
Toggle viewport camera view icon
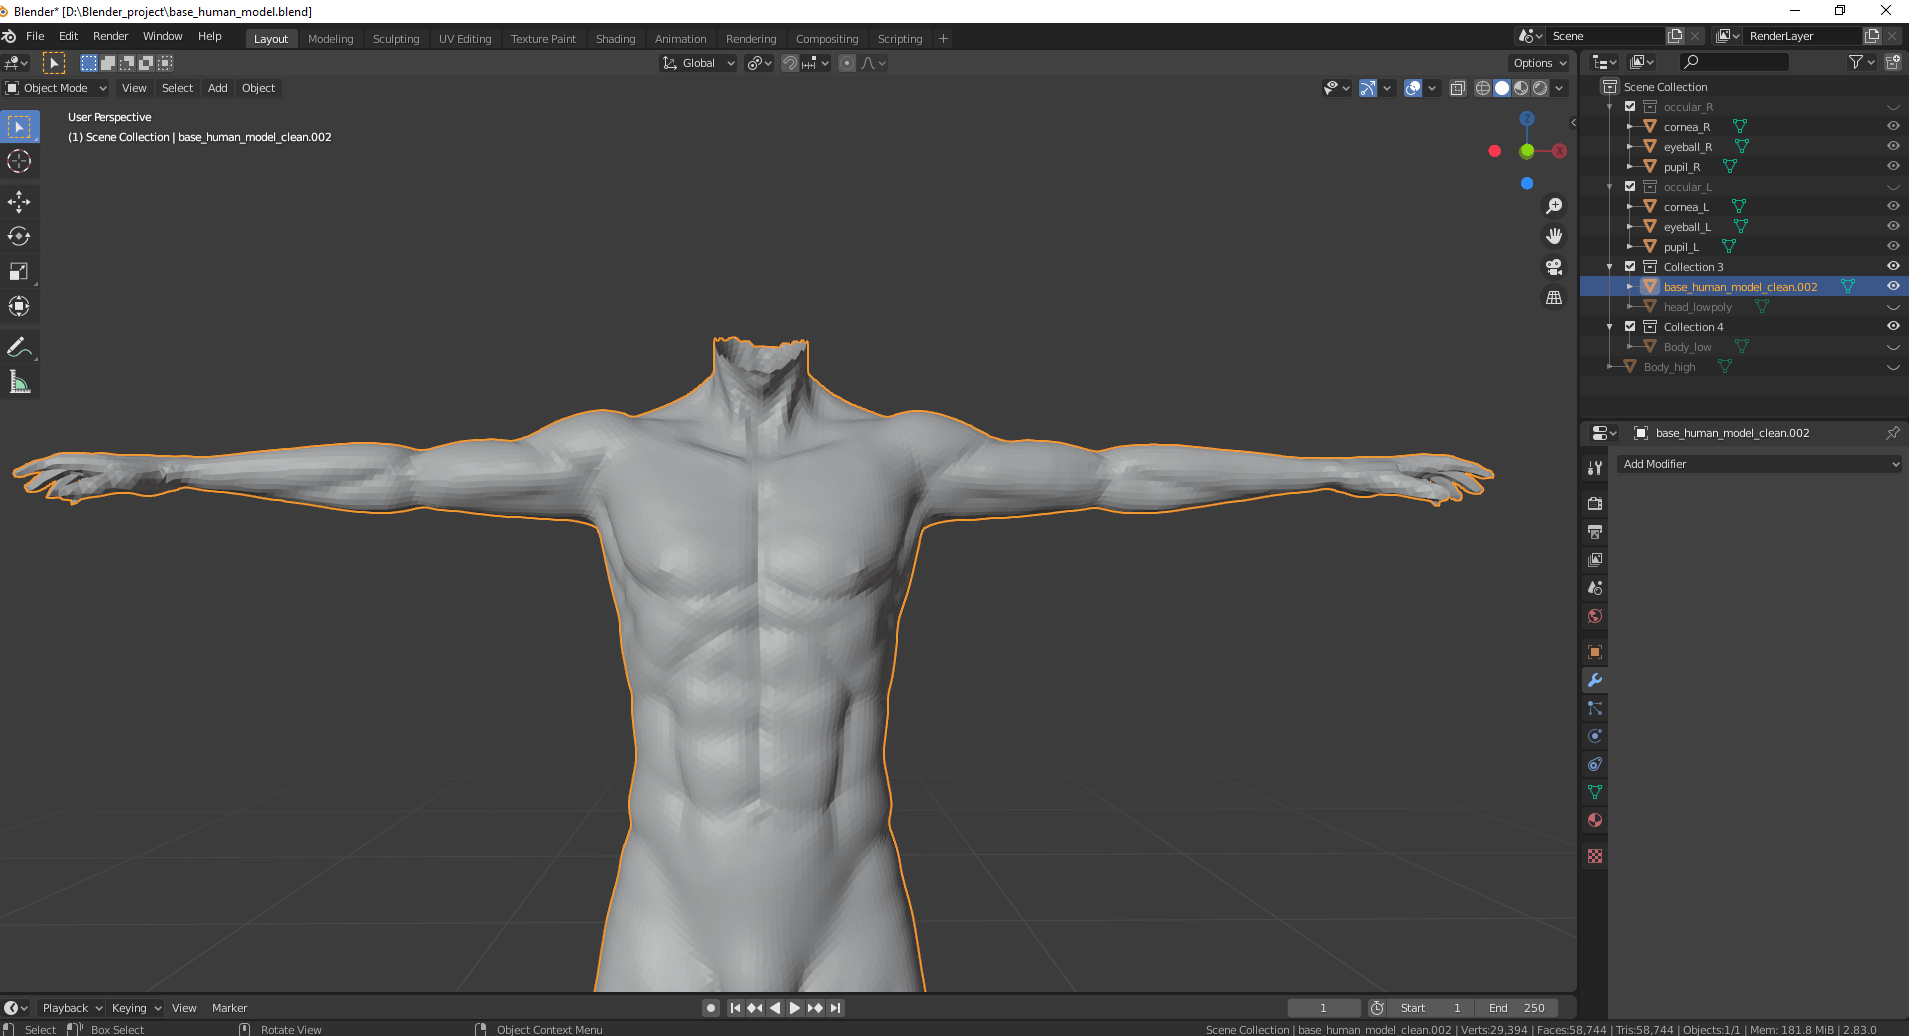click(1553, 267)
